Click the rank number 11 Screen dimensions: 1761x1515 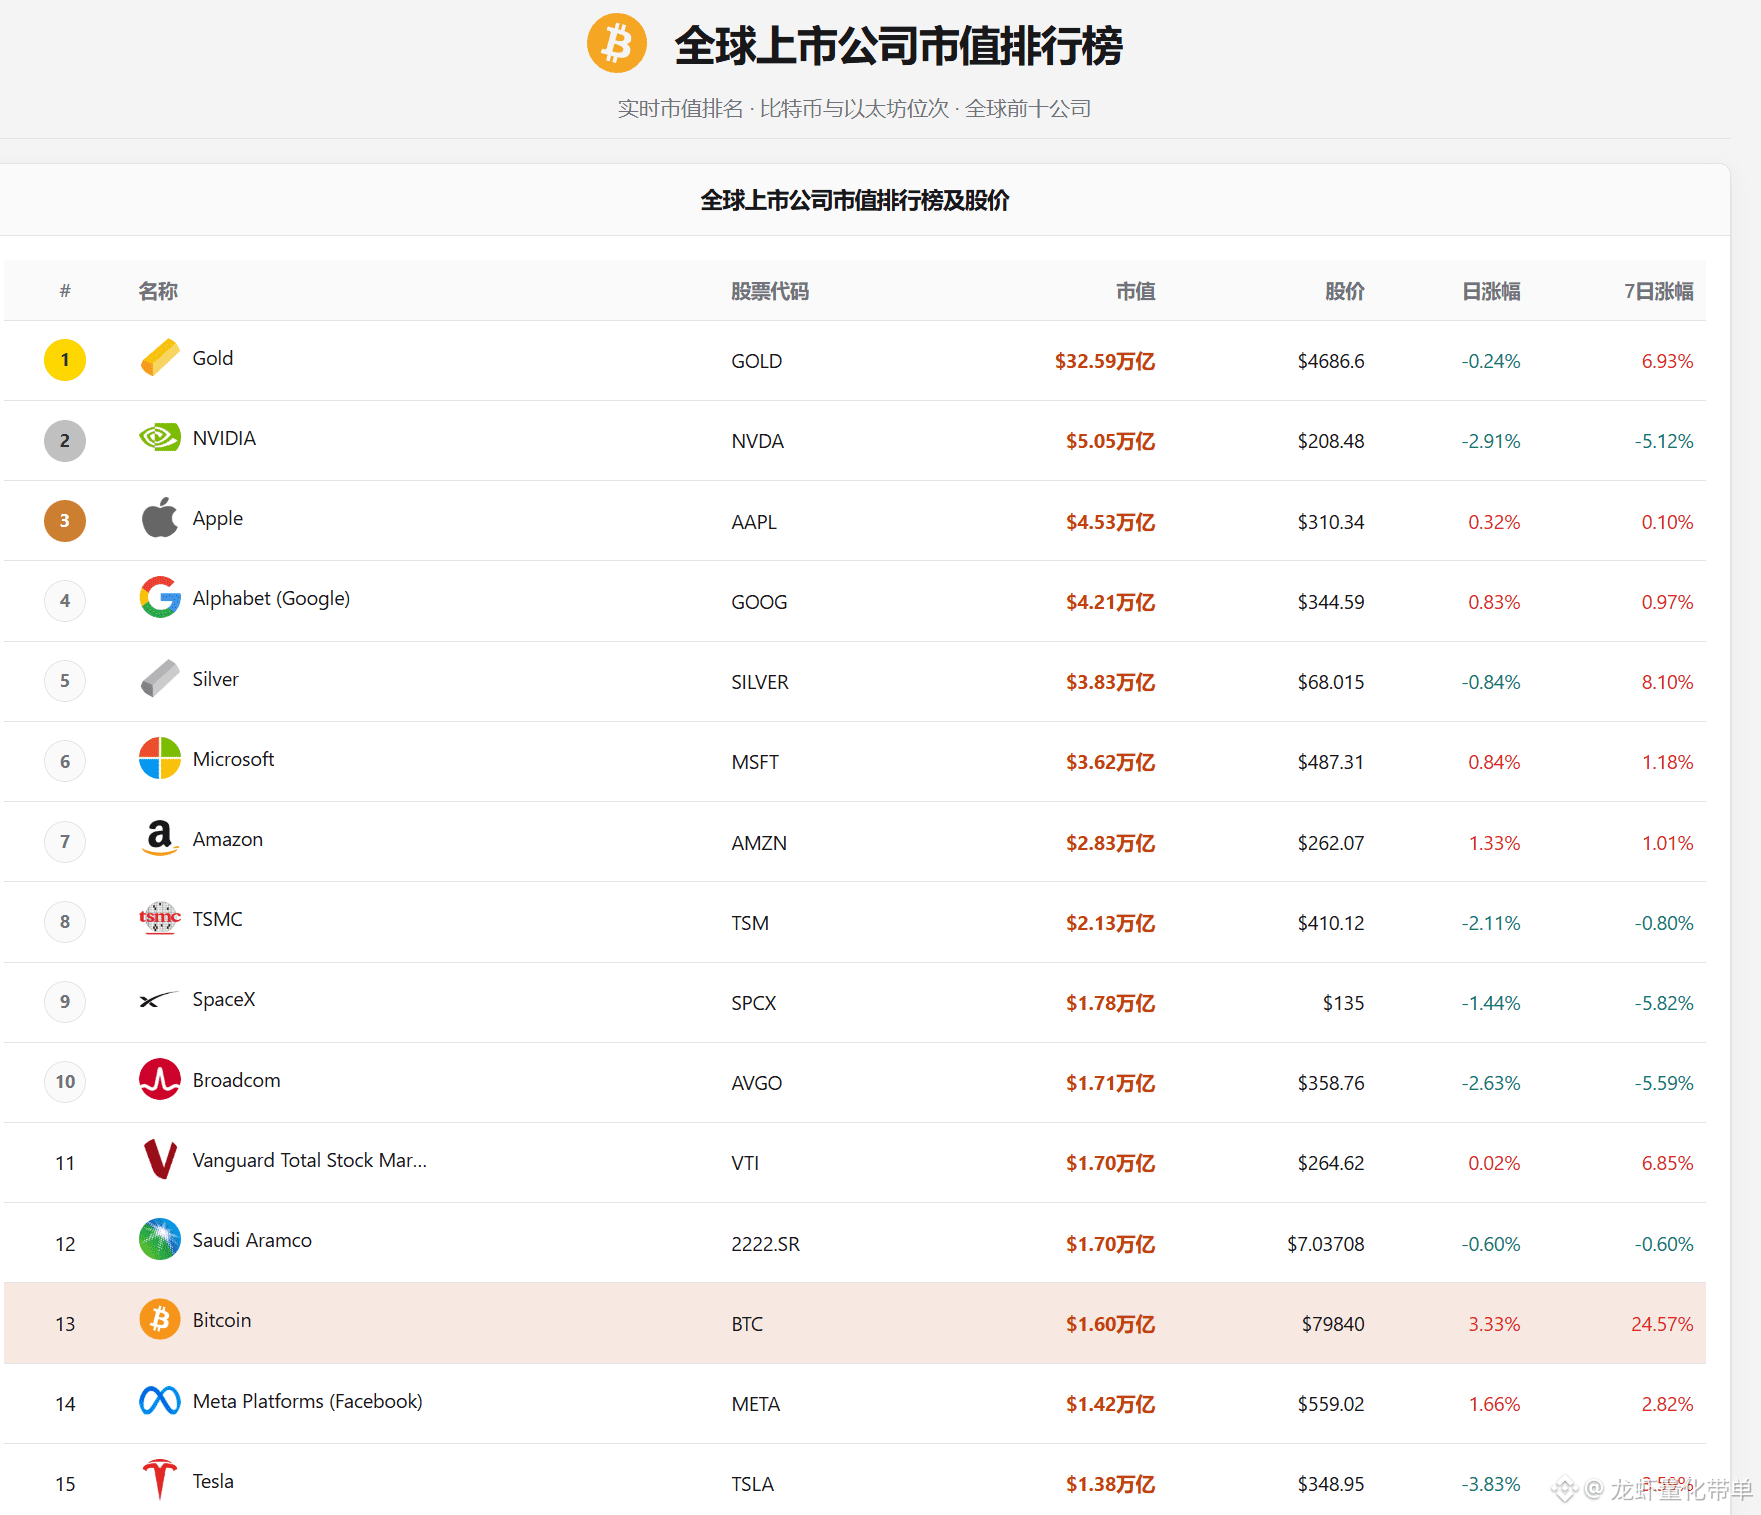pyautogui.click(x=65, y=1163)
